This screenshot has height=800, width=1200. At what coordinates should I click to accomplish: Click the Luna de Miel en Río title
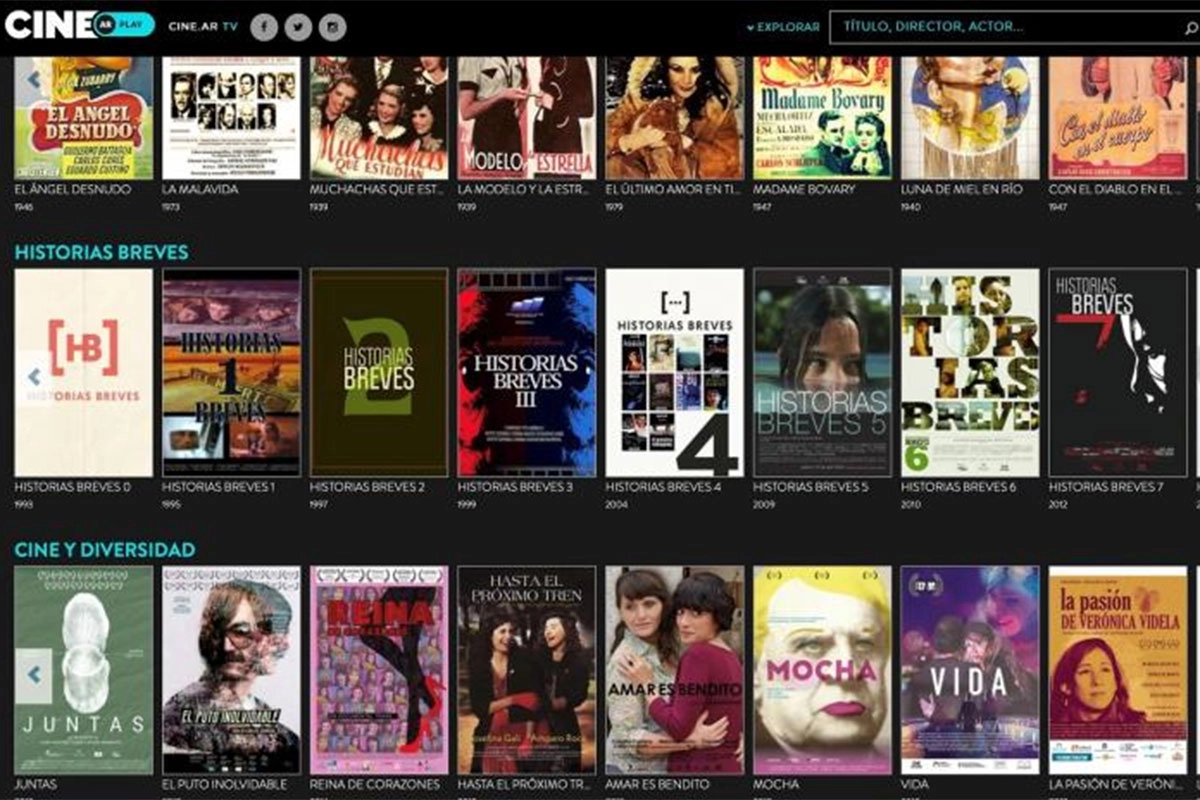coord(962,189)
